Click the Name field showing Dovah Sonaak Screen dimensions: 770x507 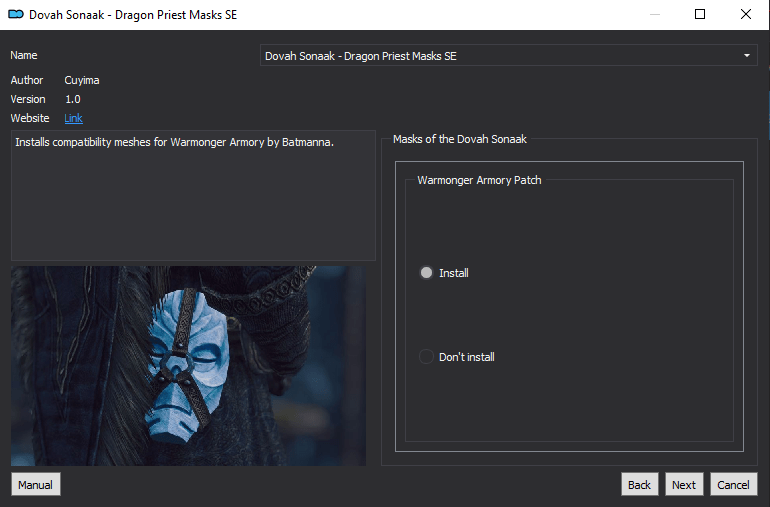(x=508, y=56)
